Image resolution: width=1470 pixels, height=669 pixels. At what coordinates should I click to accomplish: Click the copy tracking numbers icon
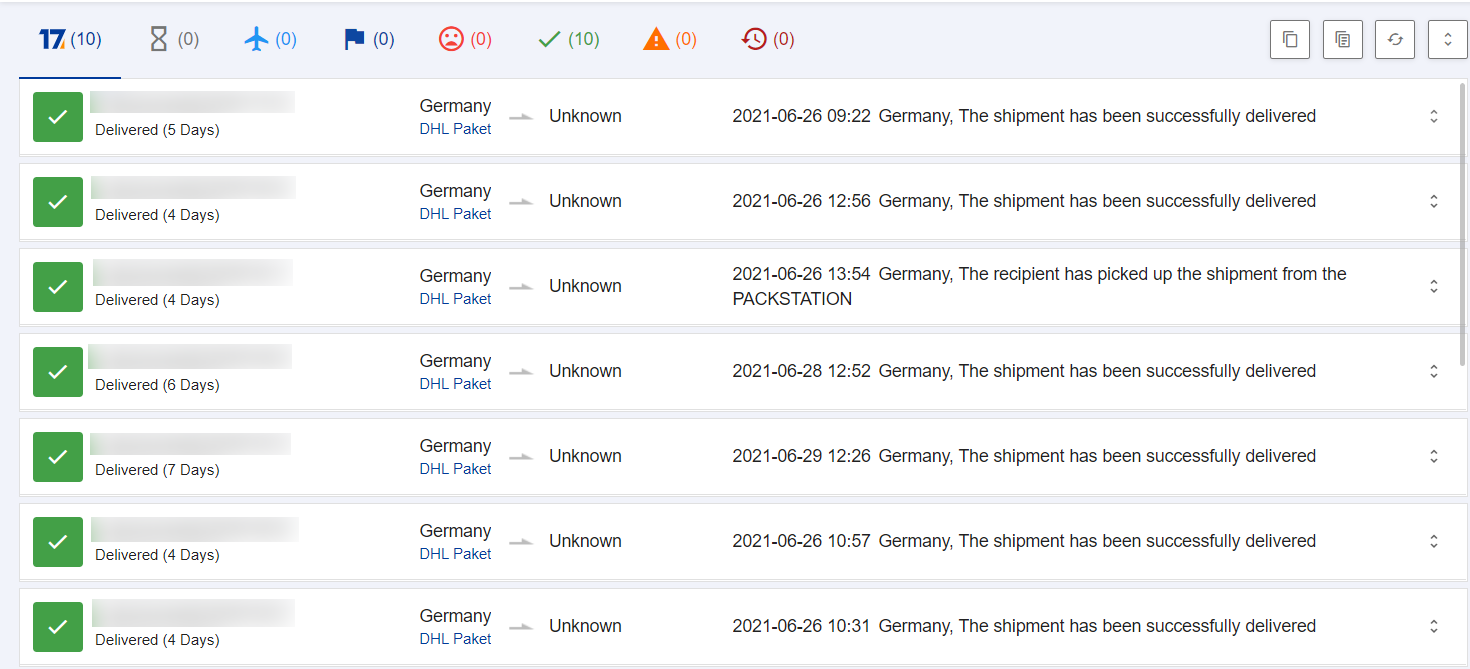(1290, 40)
